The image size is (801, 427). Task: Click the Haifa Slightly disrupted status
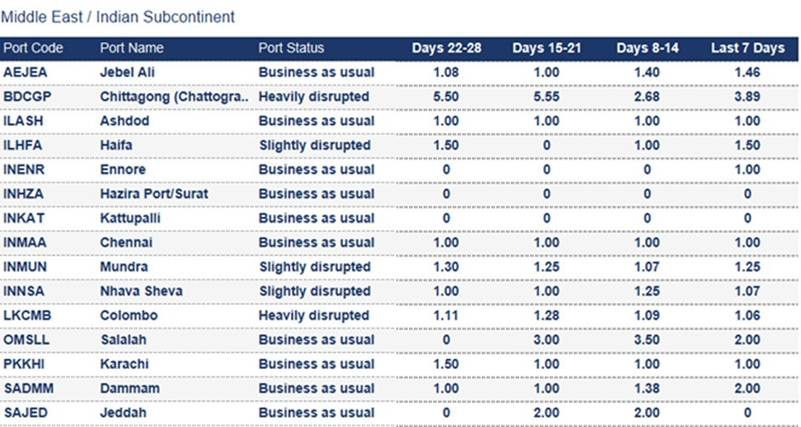pyautogui.click(x=314, y=146)
